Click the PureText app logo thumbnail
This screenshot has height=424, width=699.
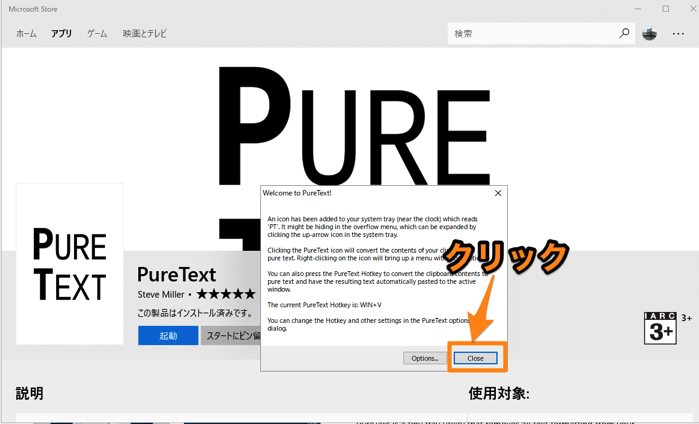pyautogui.click(x=70, y=263)
